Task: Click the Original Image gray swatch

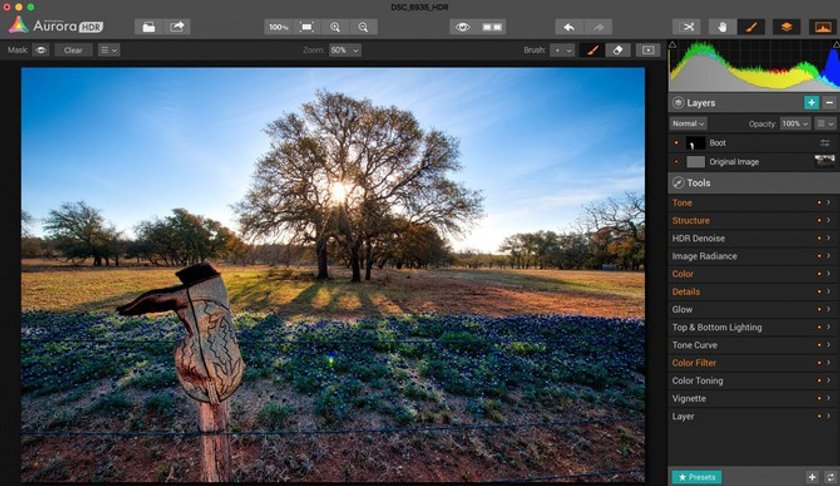Action: coord(695,162)
